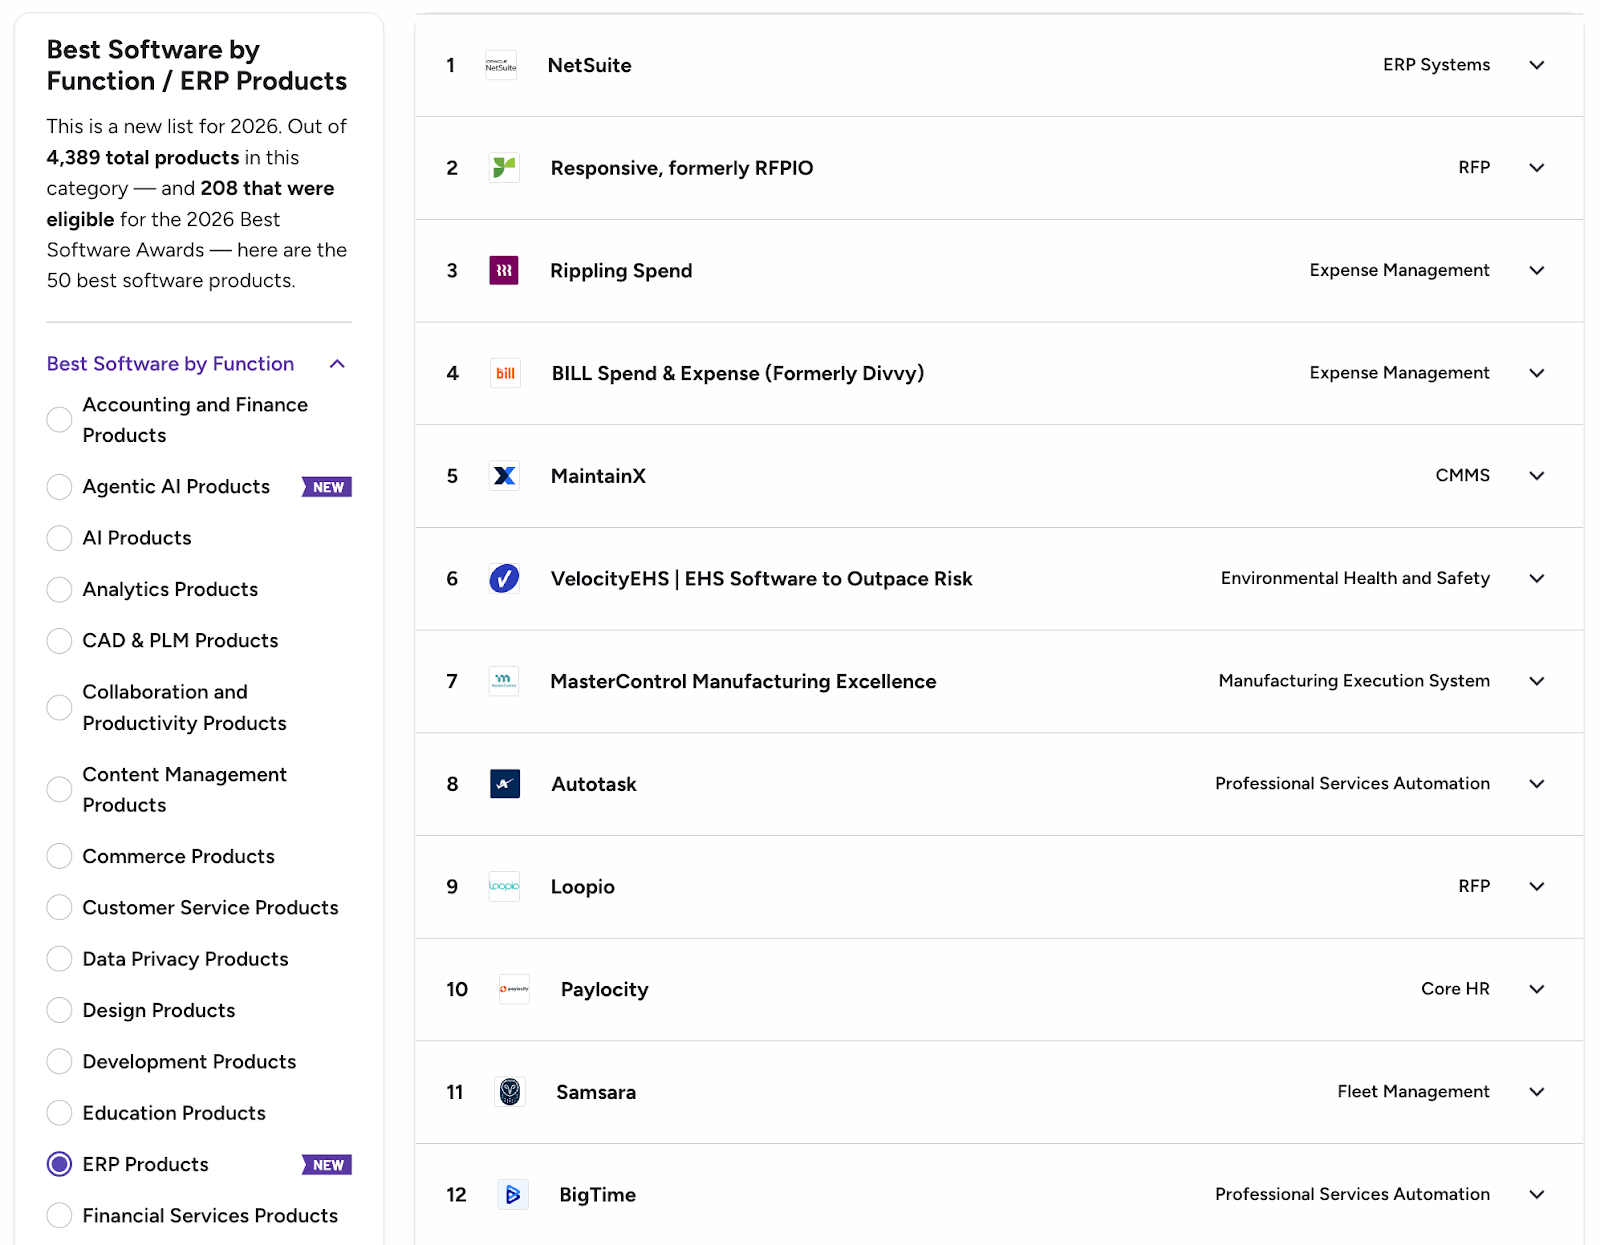Screen dimensions: 1600x1245
Task: Select the Commerce Products sidebar entry
Action: click(x=178, y=856)
